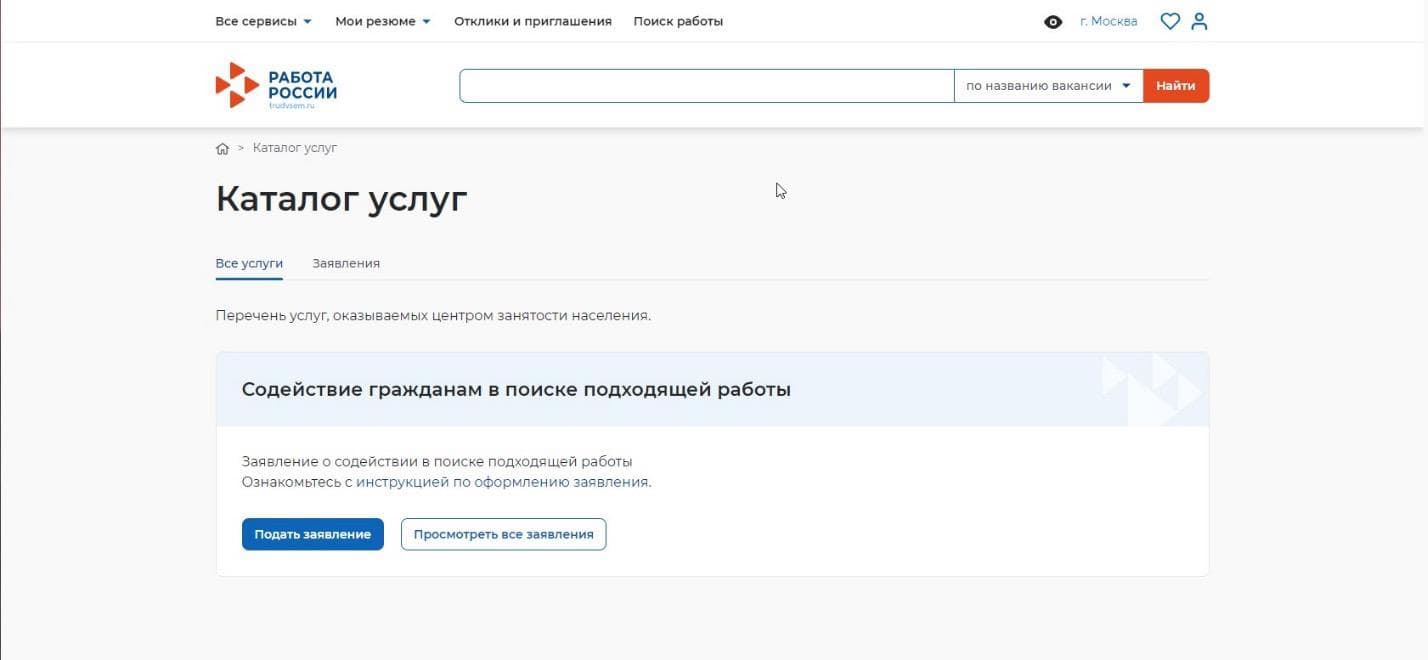This screenshot has height=660, width=1428.
Task: Switch to the Заявления tab
Action: [x=345, y=263]
